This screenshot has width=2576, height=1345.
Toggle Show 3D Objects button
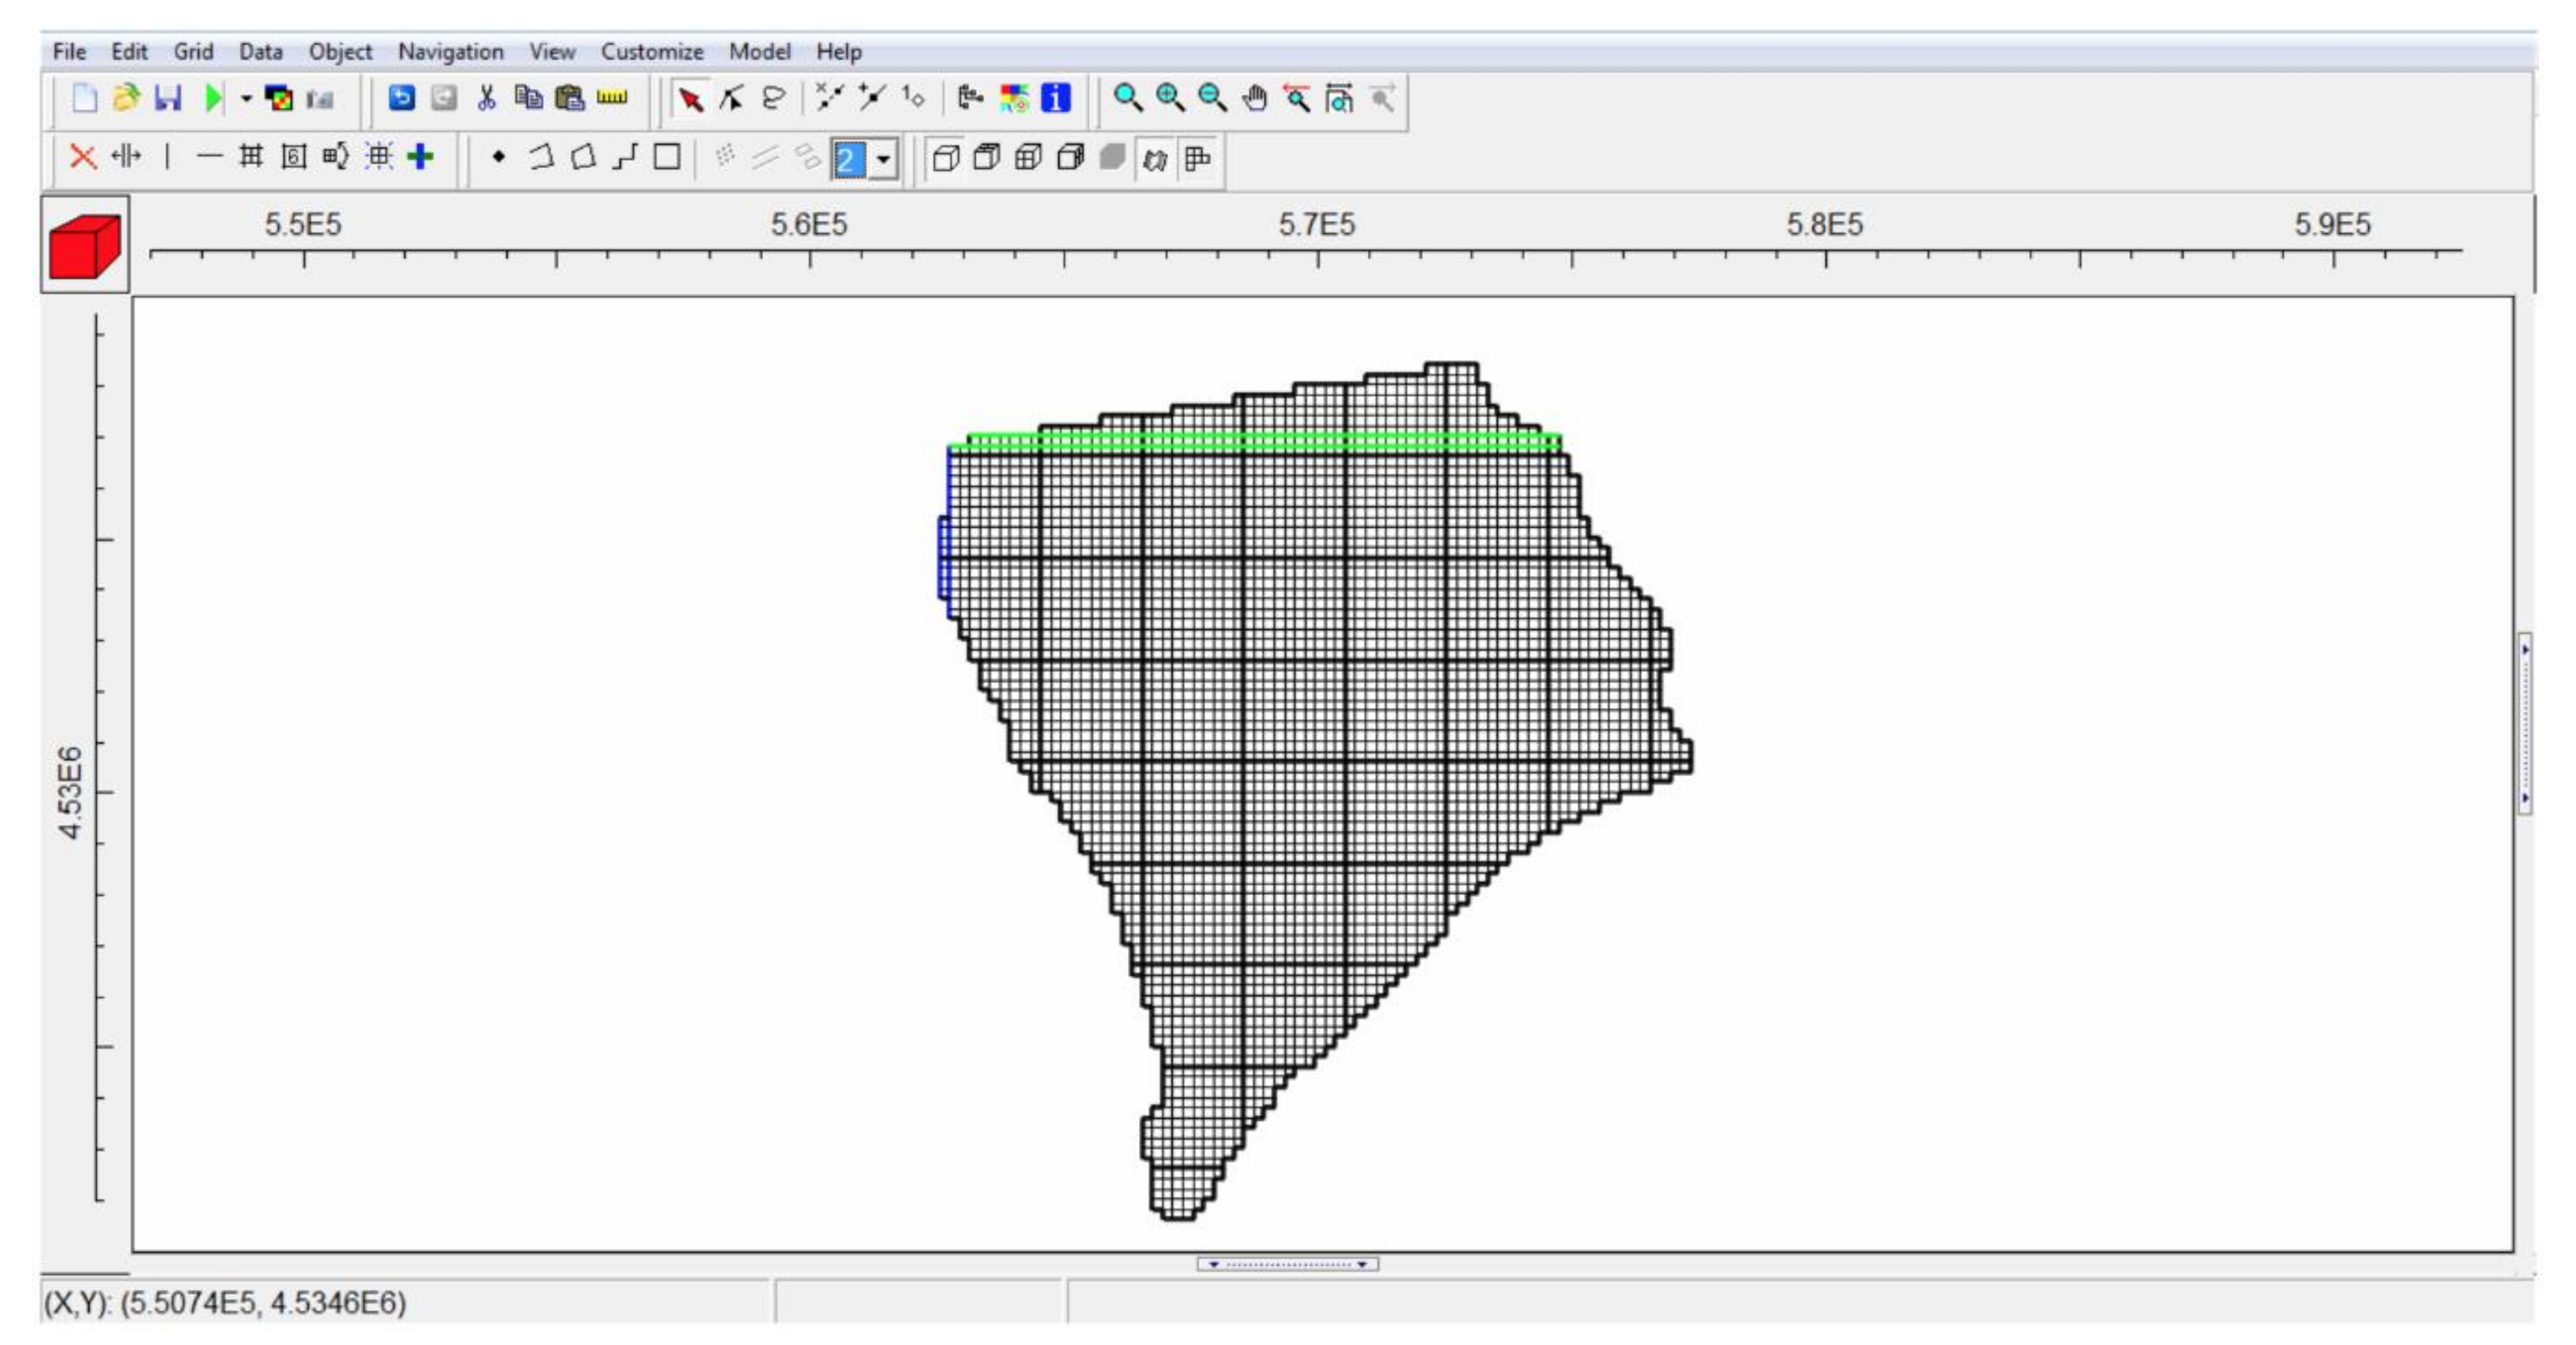[1155, 159]
